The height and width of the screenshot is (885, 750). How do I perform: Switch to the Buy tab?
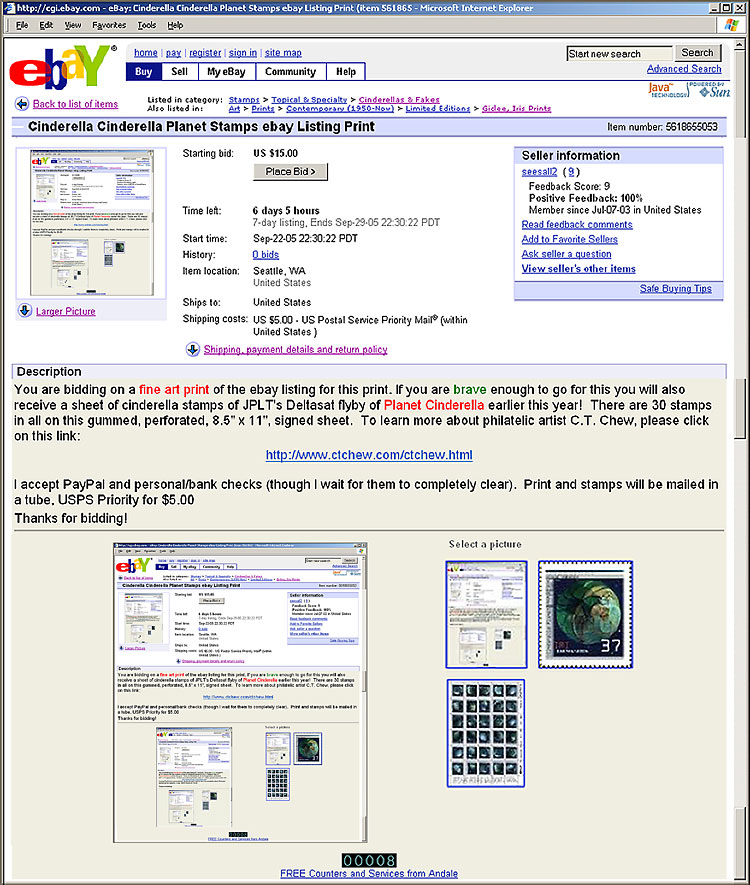(x=143, y=72)
